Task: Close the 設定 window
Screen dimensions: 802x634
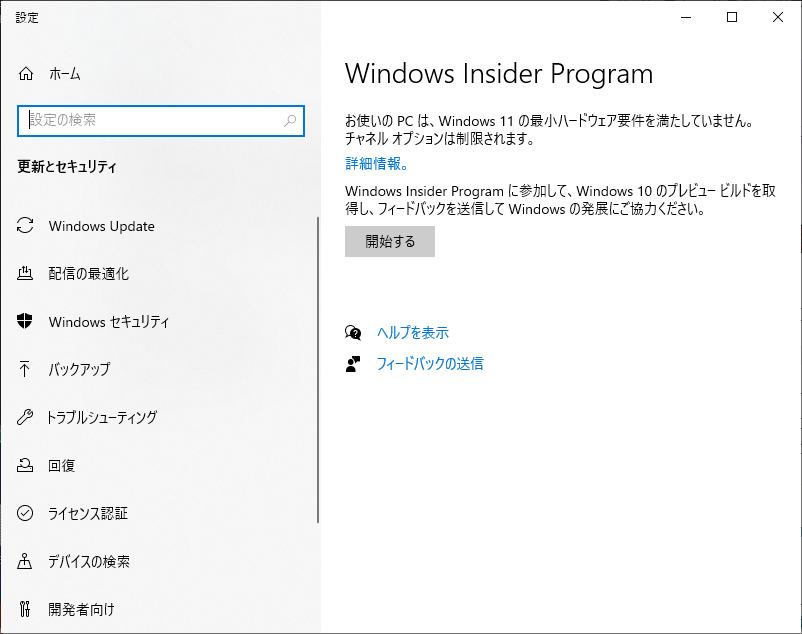Action: tap(778, 17)
